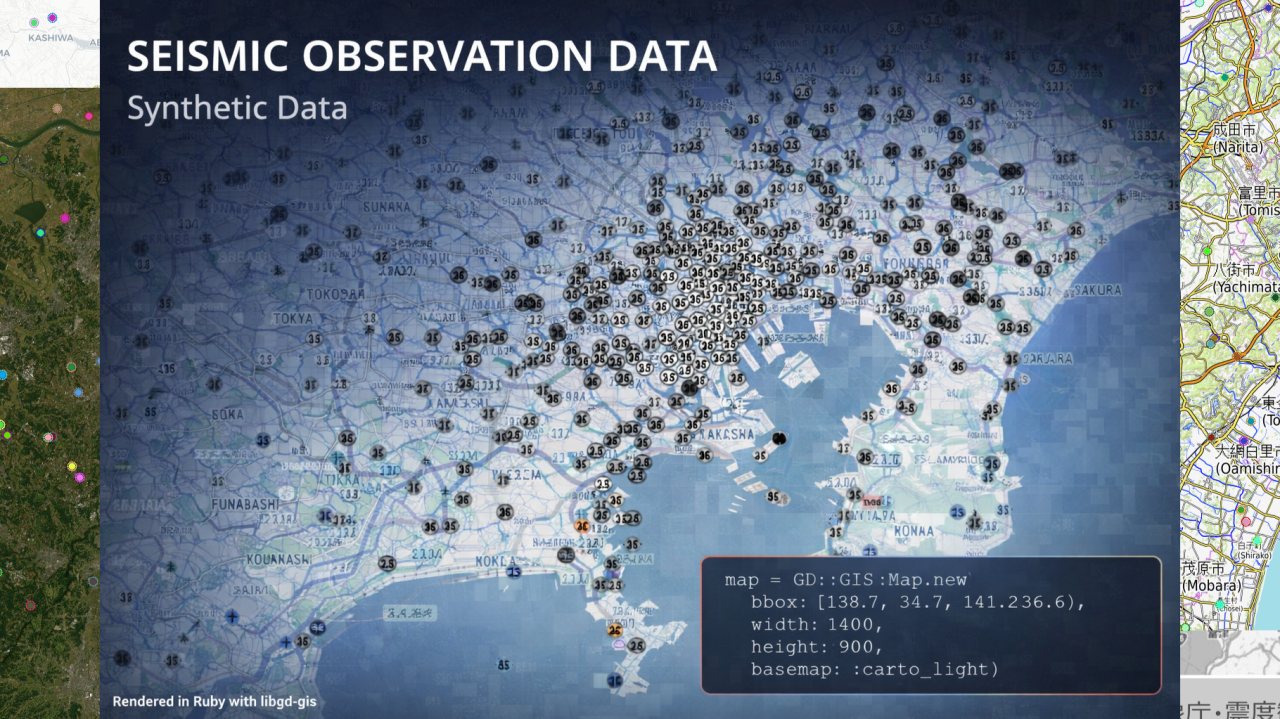Image resolution: width=1280 pixels, height=719 pixels.
Task: Click the purple oval below lowest orange marker
Action: [618, 646]
